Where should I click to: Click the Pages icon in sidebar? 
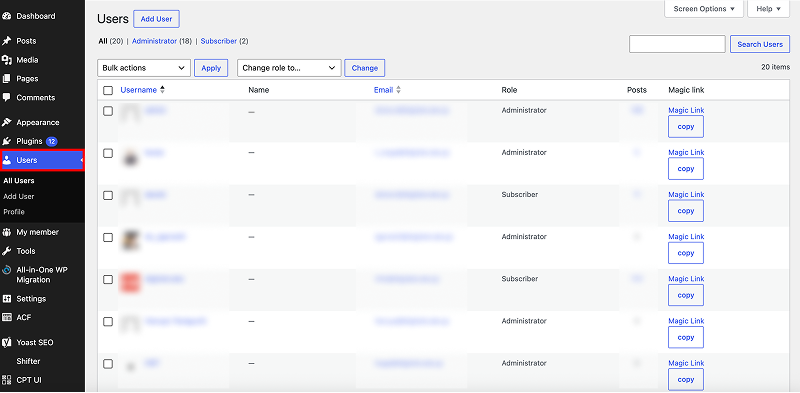pos(7,79)
